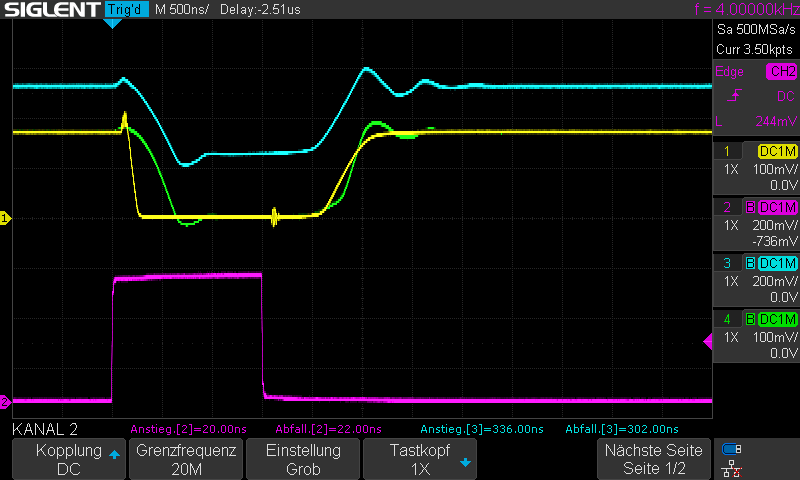
Task: Click the yellow DC1M badge of channel 1
Action: tap(778, 151)
